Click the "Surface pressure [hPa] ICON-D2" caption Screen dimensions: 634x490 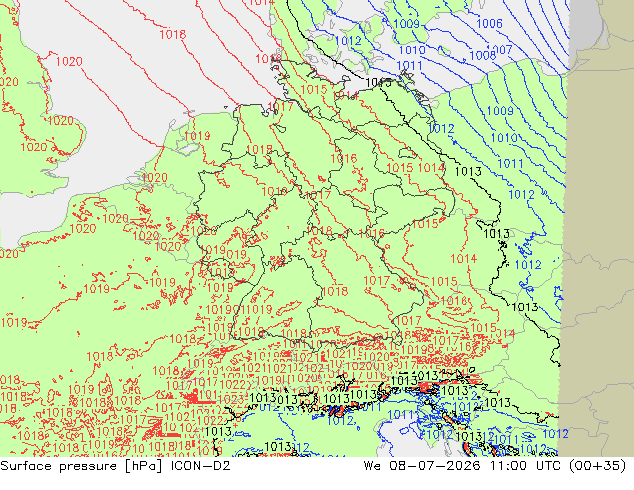[115, 466]
